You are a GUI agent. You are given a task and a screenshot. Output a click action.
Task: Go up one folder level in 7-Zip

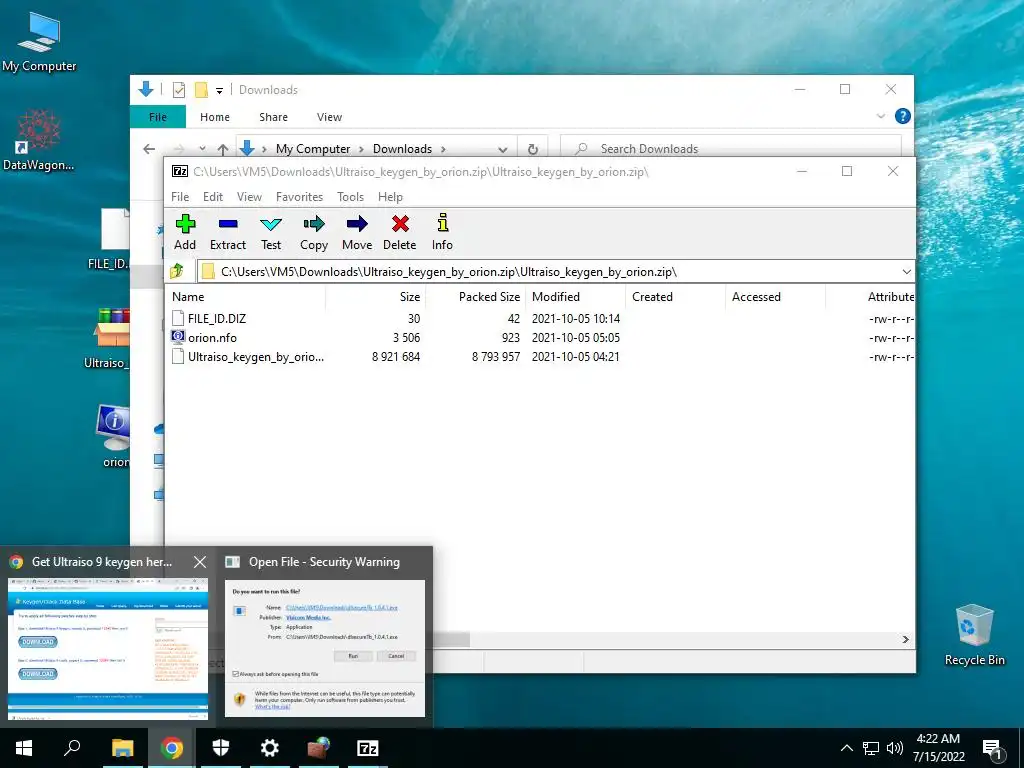[177, 271]
